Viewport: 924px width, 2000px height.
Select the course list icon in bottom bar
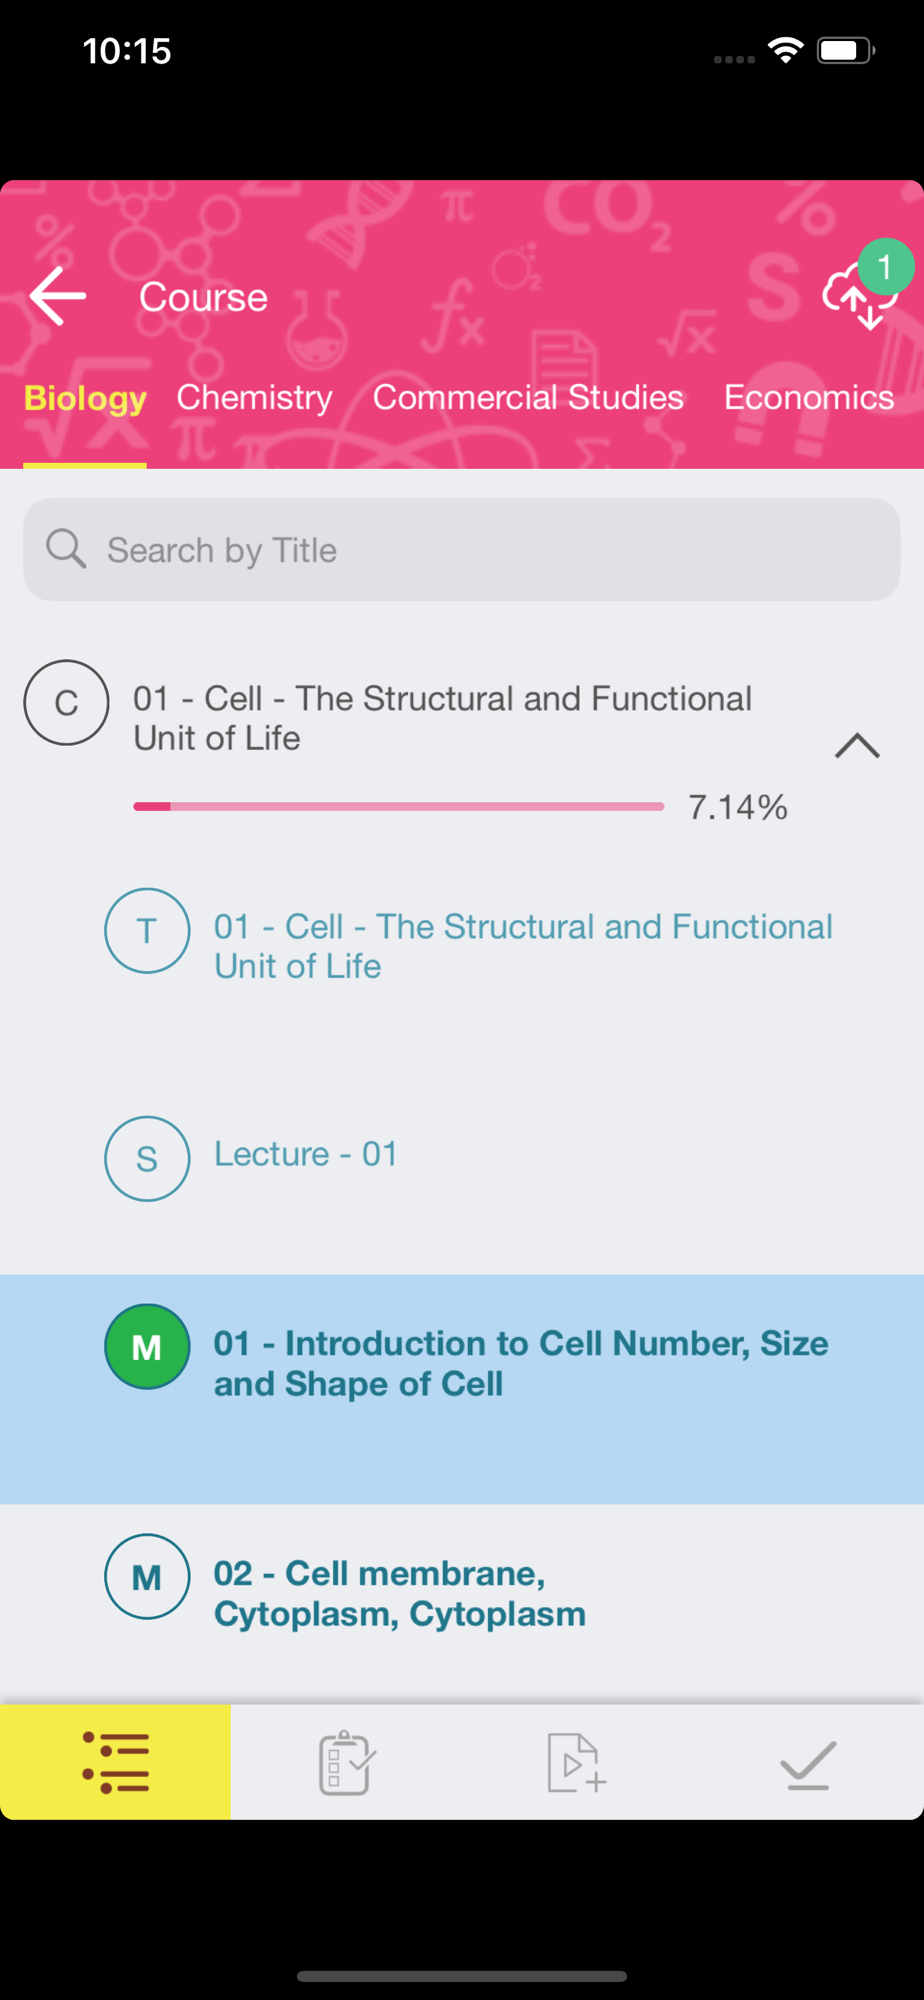(115, 1762)
